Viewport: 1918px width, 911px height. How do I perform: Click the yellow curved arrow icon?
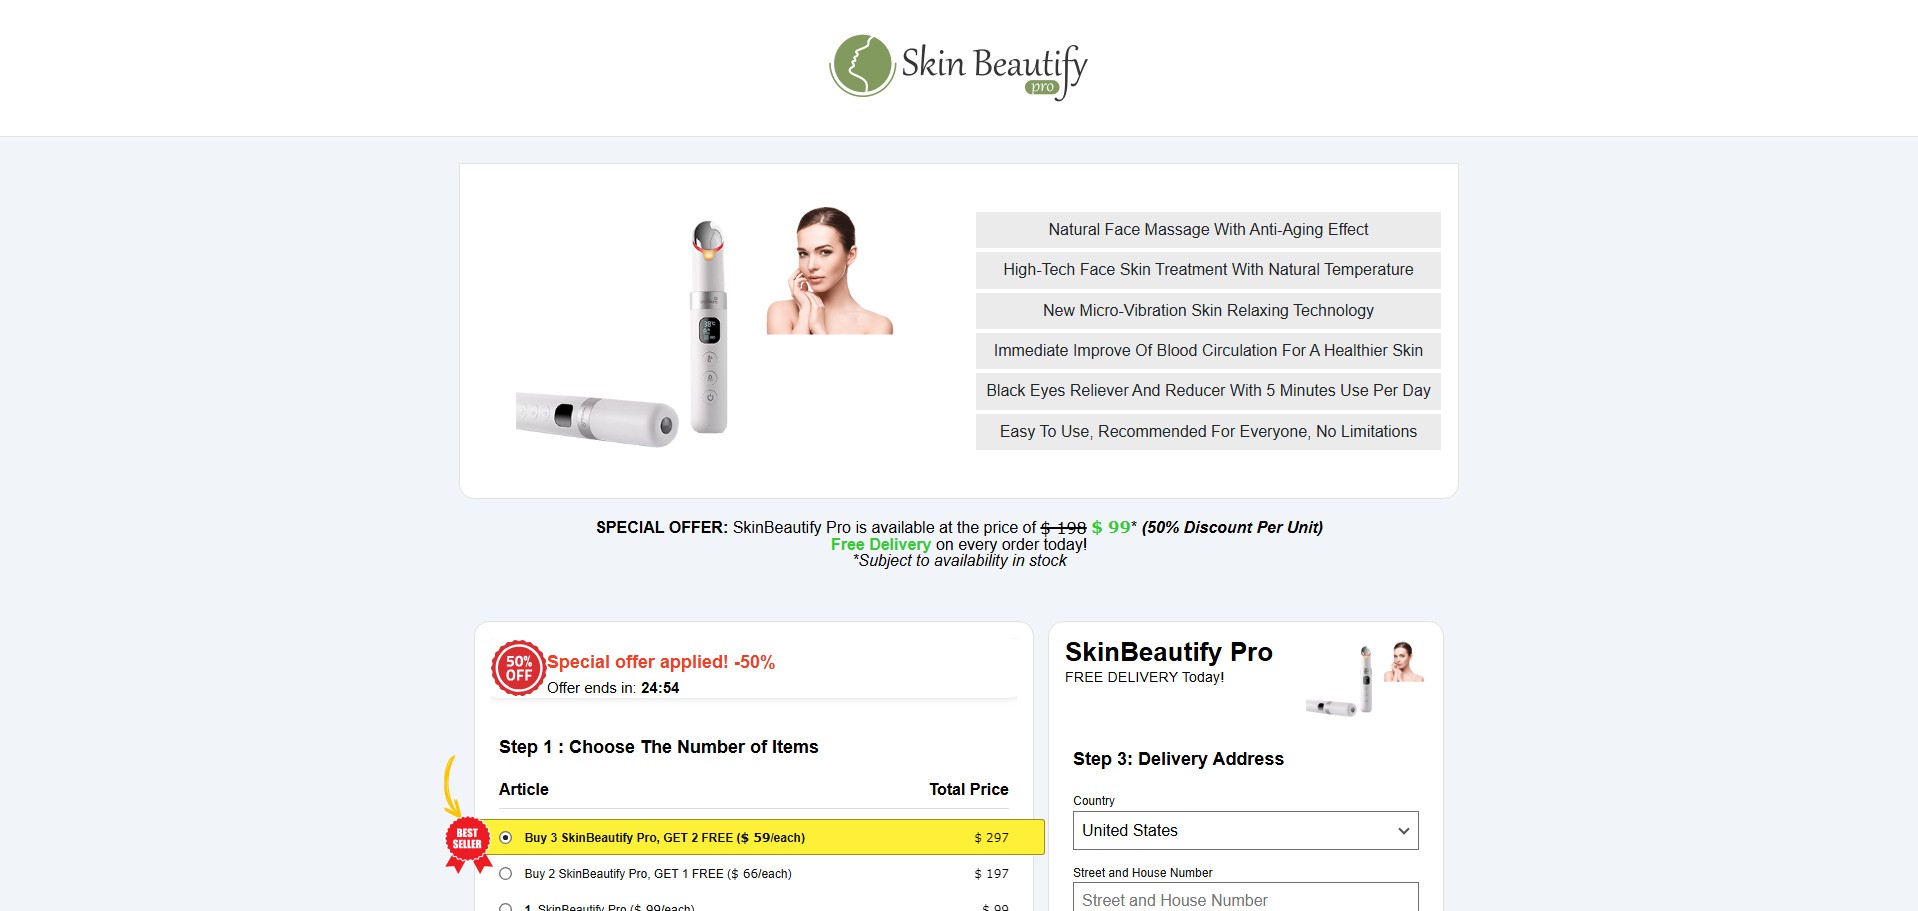pos(451,787)
